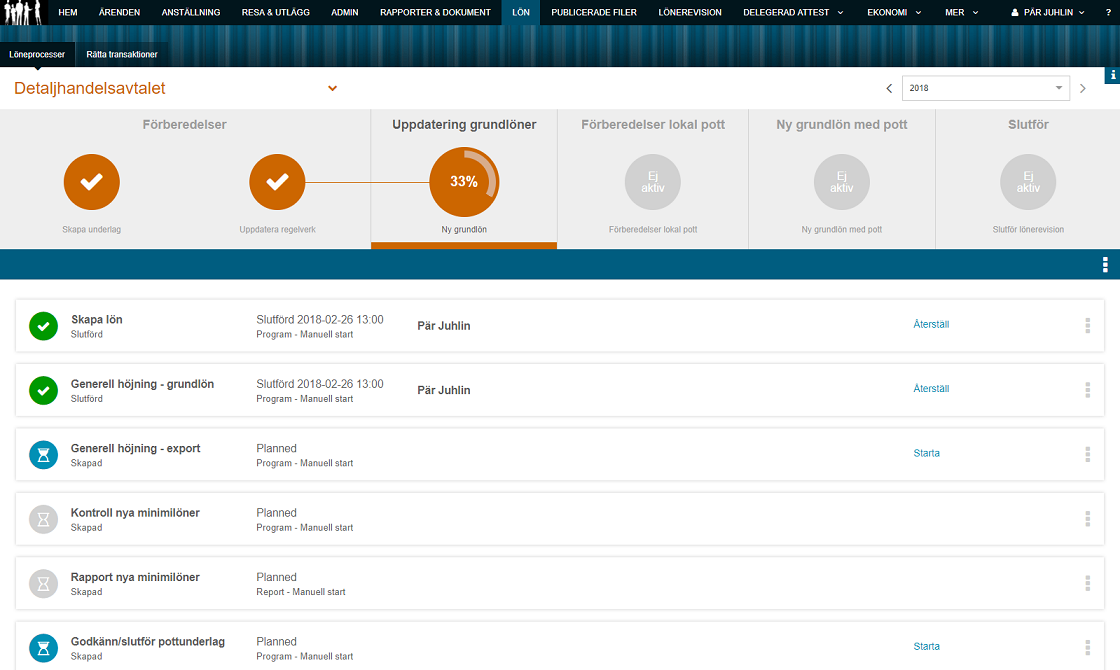Open the 2018 year dropdown
The width and height of the screenshot is (1120, 670).
(x=986, y=88)
